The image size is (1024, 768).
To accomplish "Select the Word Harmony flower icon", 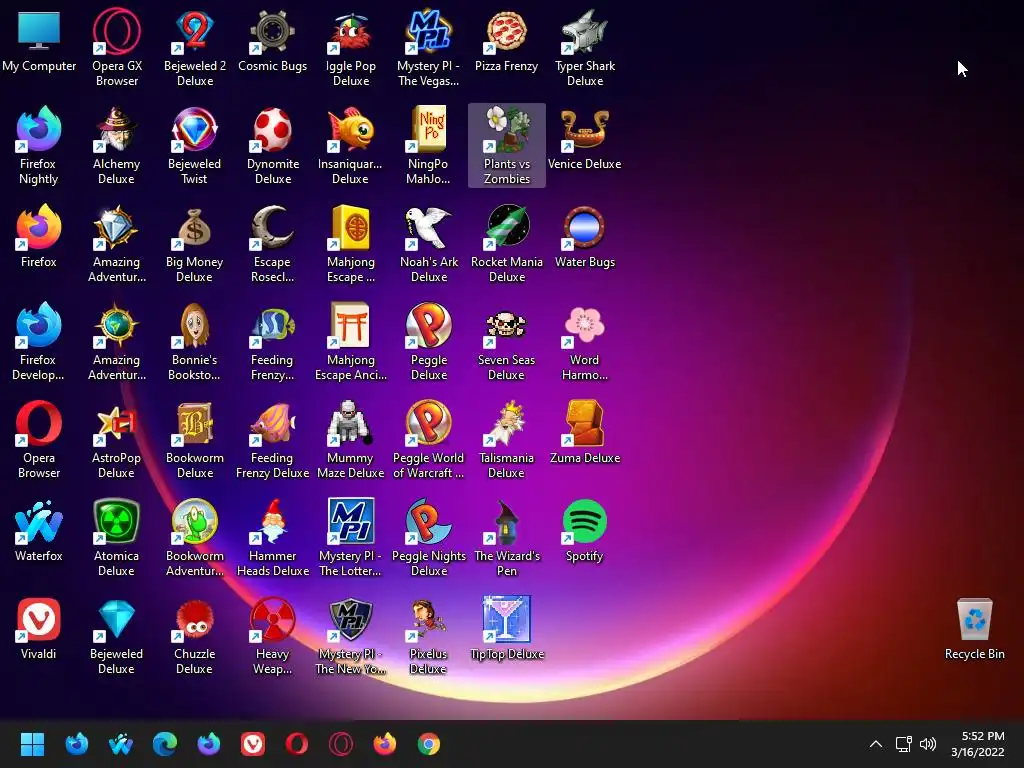I will coord(584,341).
